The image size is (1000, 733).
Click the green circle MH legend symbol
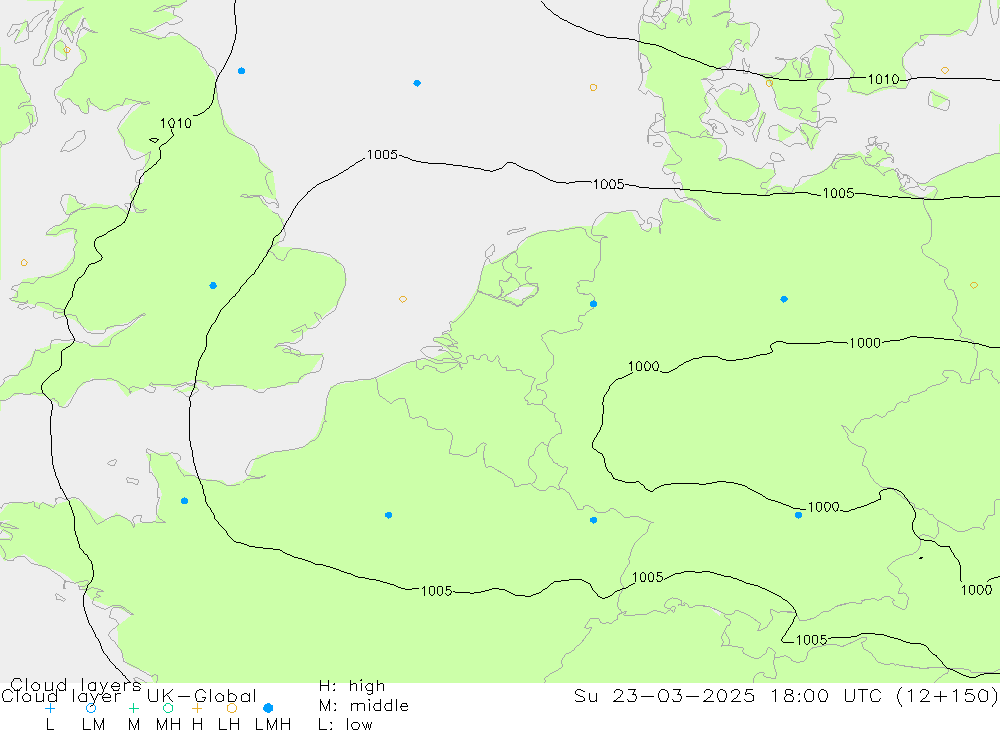pos(168,708)
